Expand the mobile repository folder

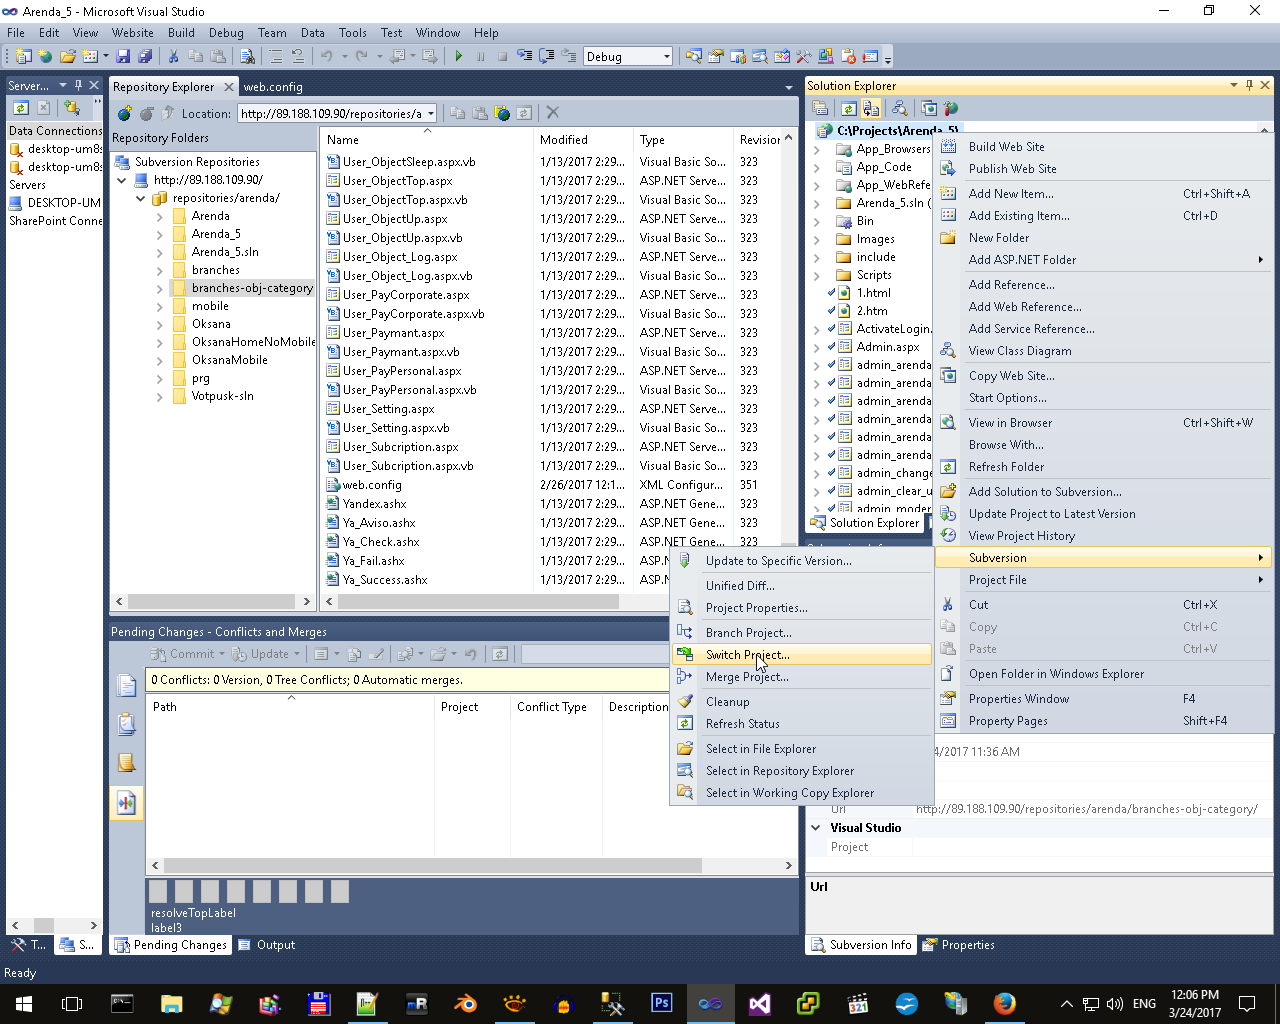point(160,306)
